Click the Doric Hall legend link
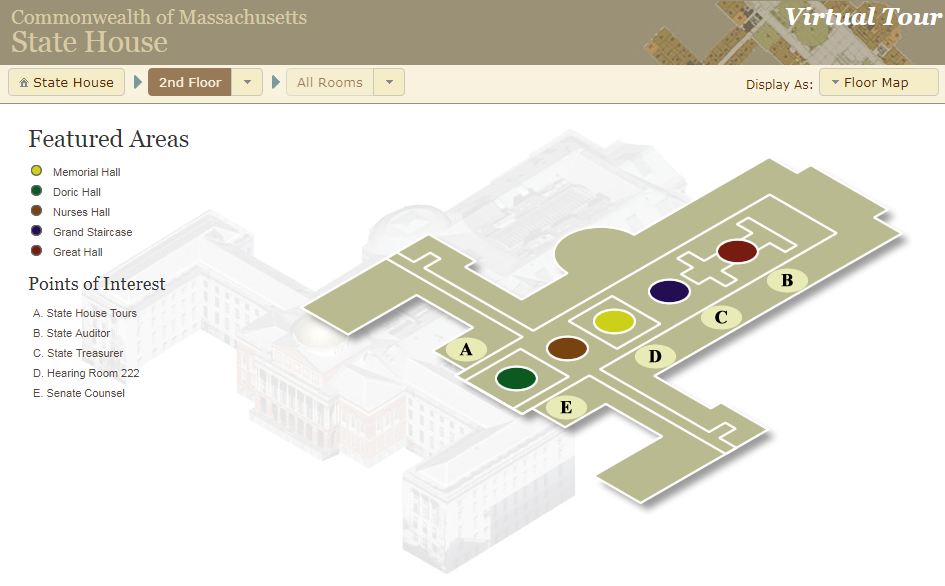 point(77,192)
